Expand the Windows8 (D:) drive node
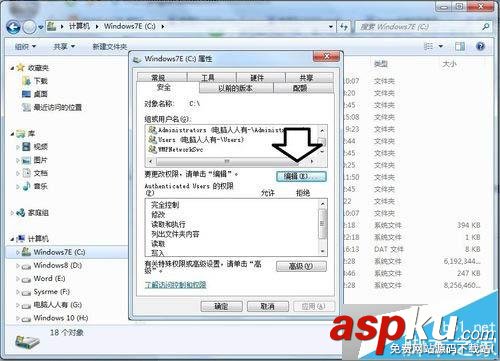500x361 pixels. [x=18, y=265]
